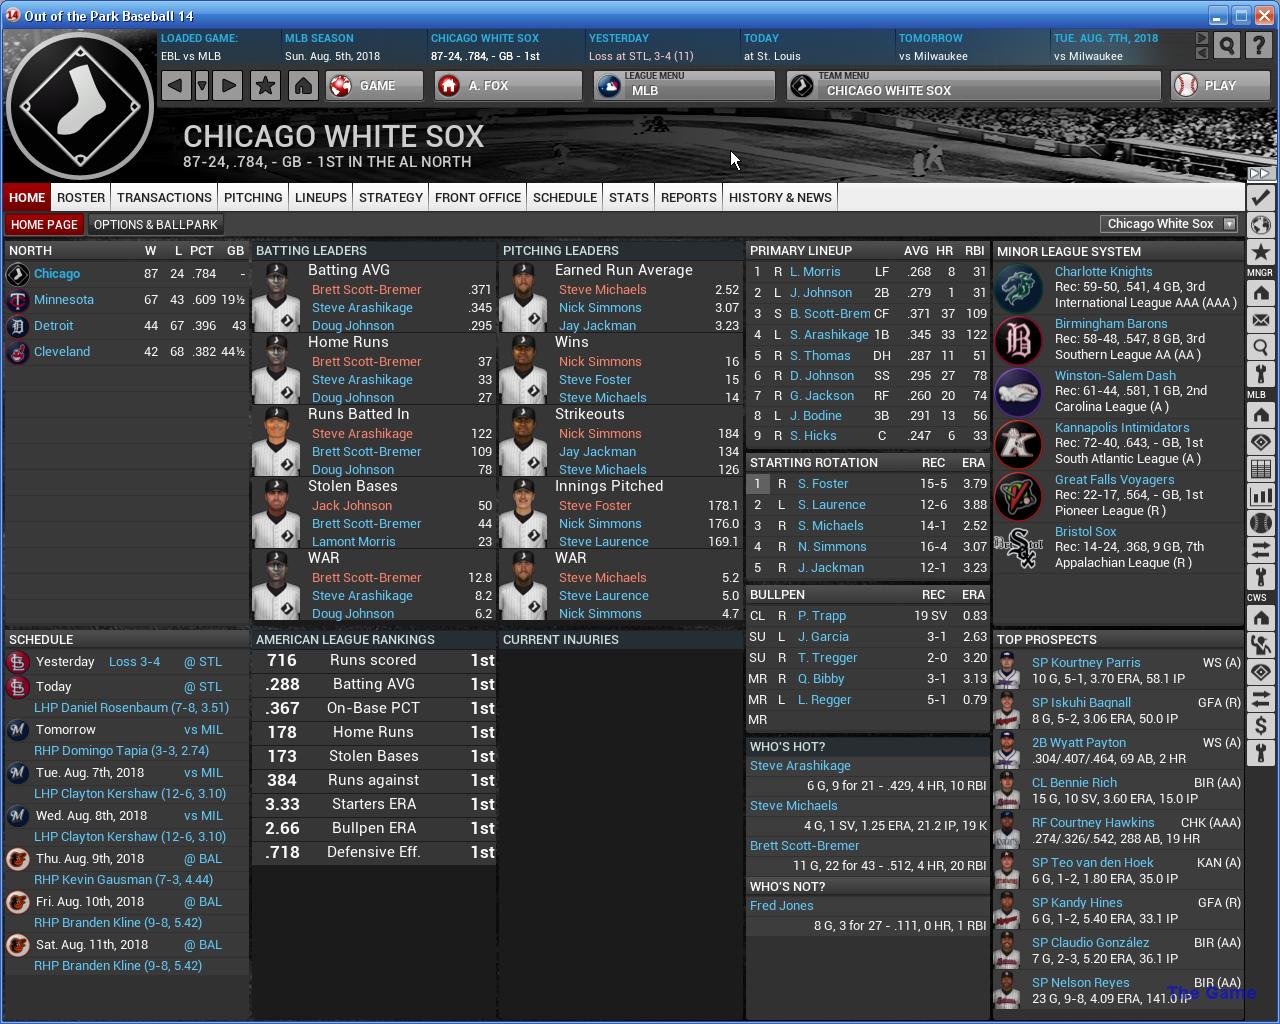The height and width of the screenshot is (1024, 1280).
Task: Open Minnesota in the North standings
Action: (64, 300)
